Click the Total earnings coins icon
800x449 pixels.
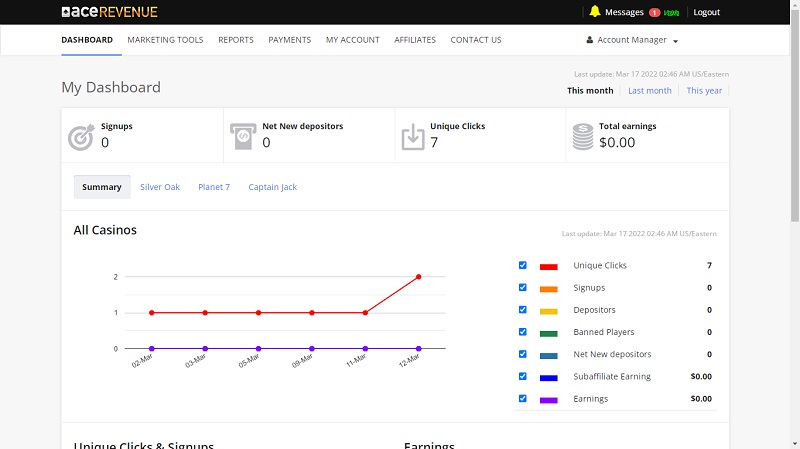pyautogui.click(x=583, y=137)
